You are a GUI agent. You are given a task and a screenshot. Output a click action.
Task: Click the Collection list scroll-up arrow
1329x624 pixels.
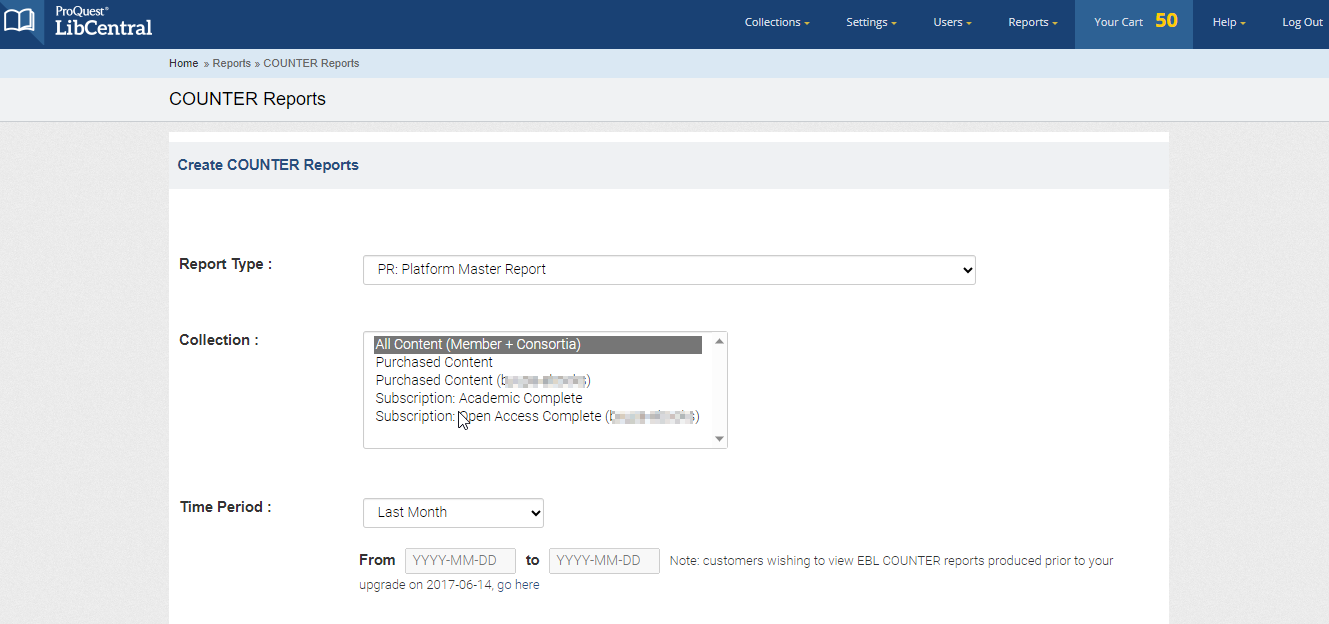pos(719,340)
